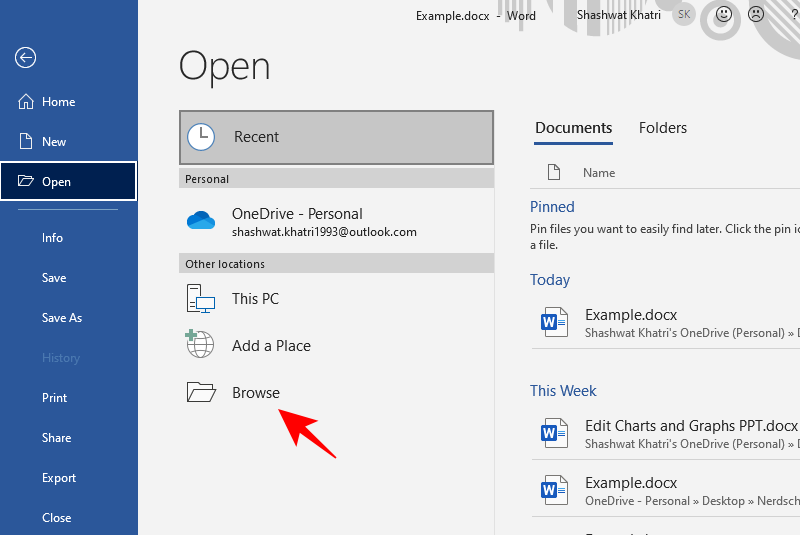Click the New blank page icon

[26, 141]
